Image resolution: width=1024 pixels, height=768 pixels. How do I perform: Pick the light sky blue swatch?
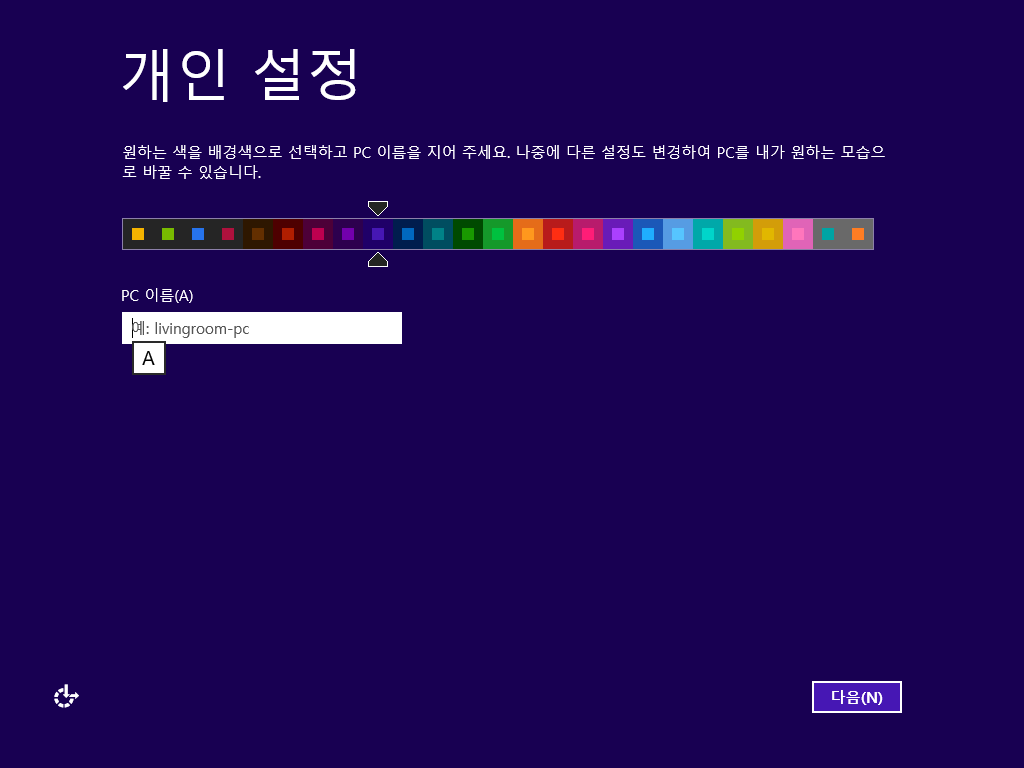[679, 234]
